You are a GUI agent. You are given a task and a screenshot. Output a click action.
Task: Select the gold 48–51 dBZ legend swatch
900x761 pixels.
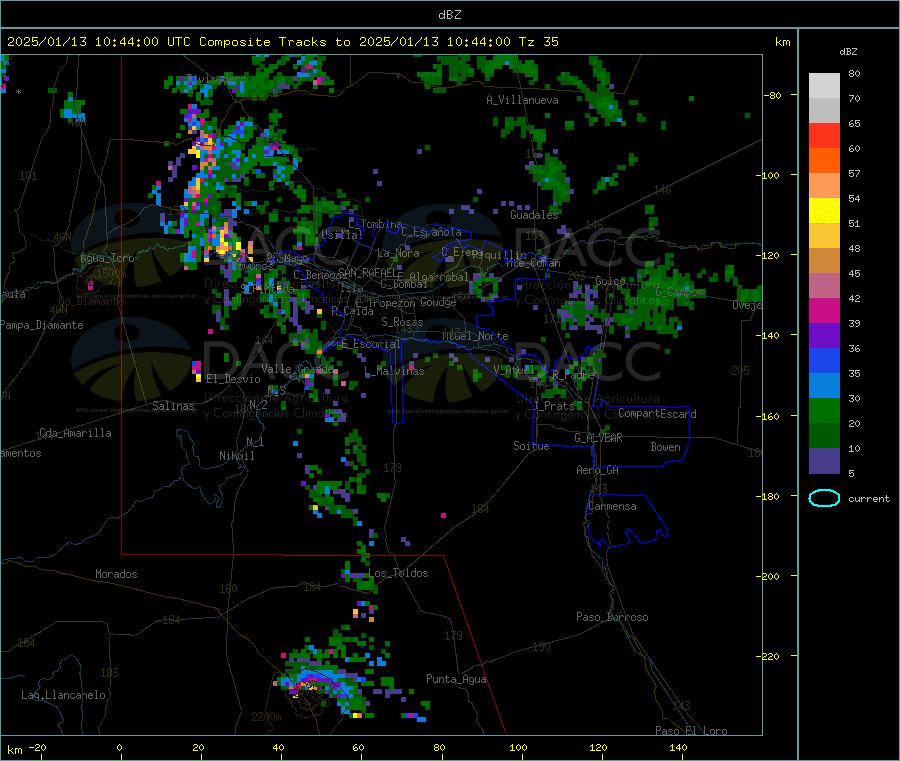824,236
